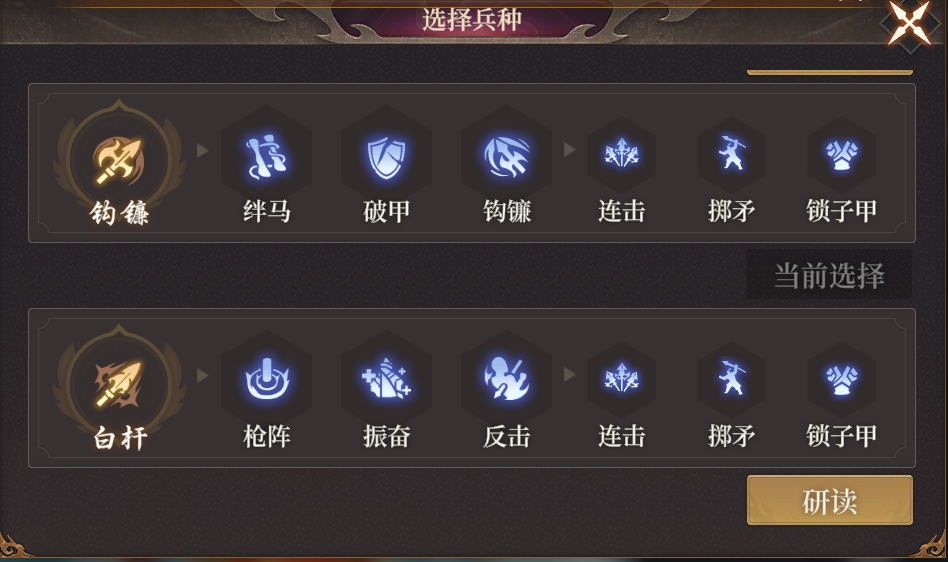The width and height of the screenshot is (948, 562).
Task: Open the 反击 skill icon
Action: (x=507, y=381)
